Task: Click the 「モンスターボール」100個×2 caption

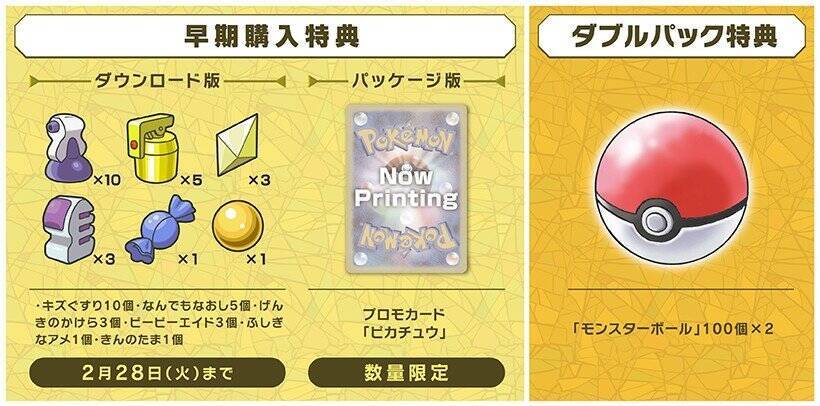Action: (673, 330)
